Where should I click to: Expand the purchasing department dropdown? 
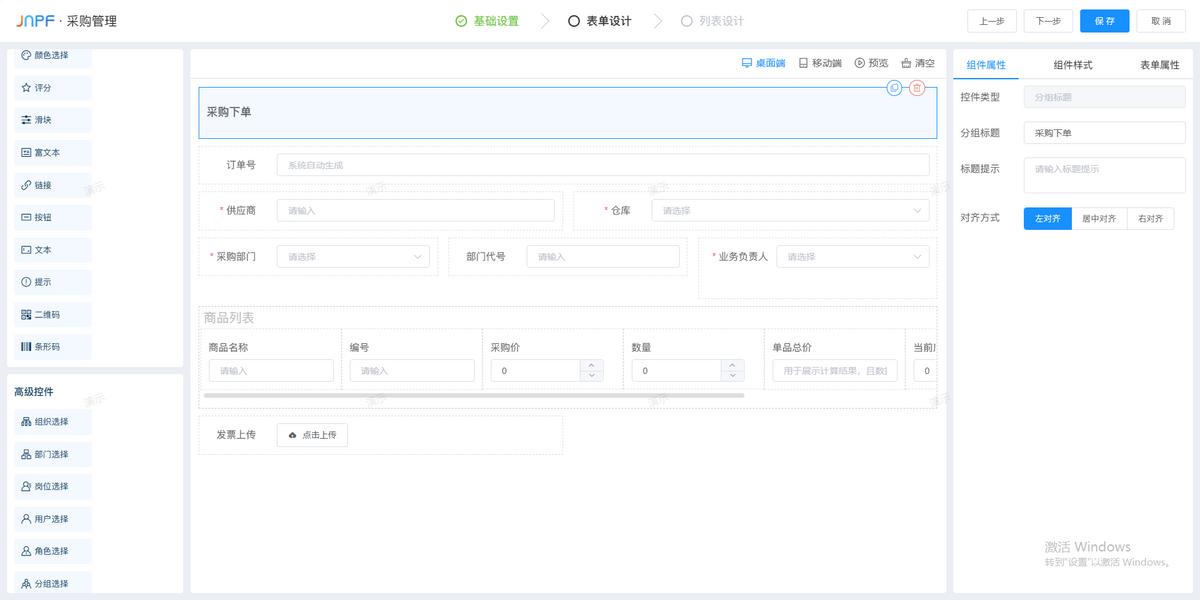coord(353,257)
